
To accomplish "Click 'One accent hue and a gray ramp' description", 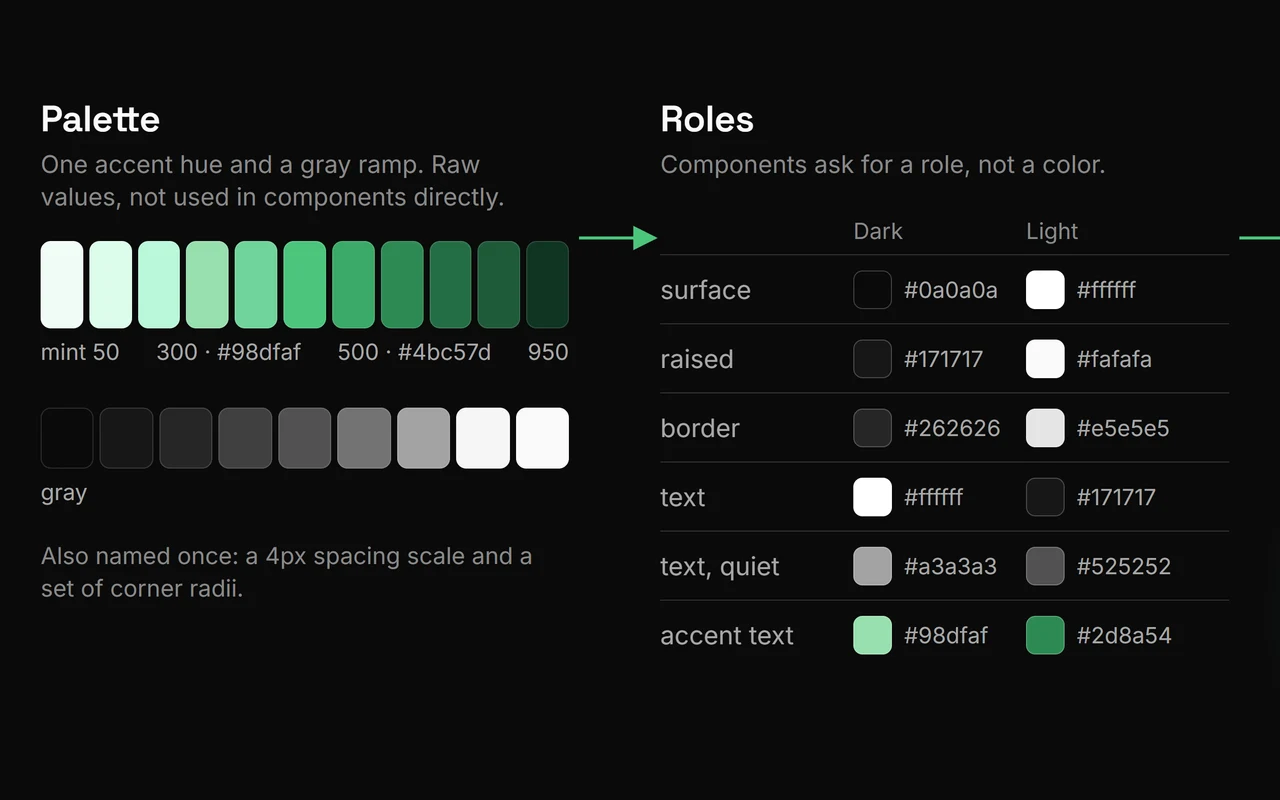I will pyautogui.click(x=273, y=181).
